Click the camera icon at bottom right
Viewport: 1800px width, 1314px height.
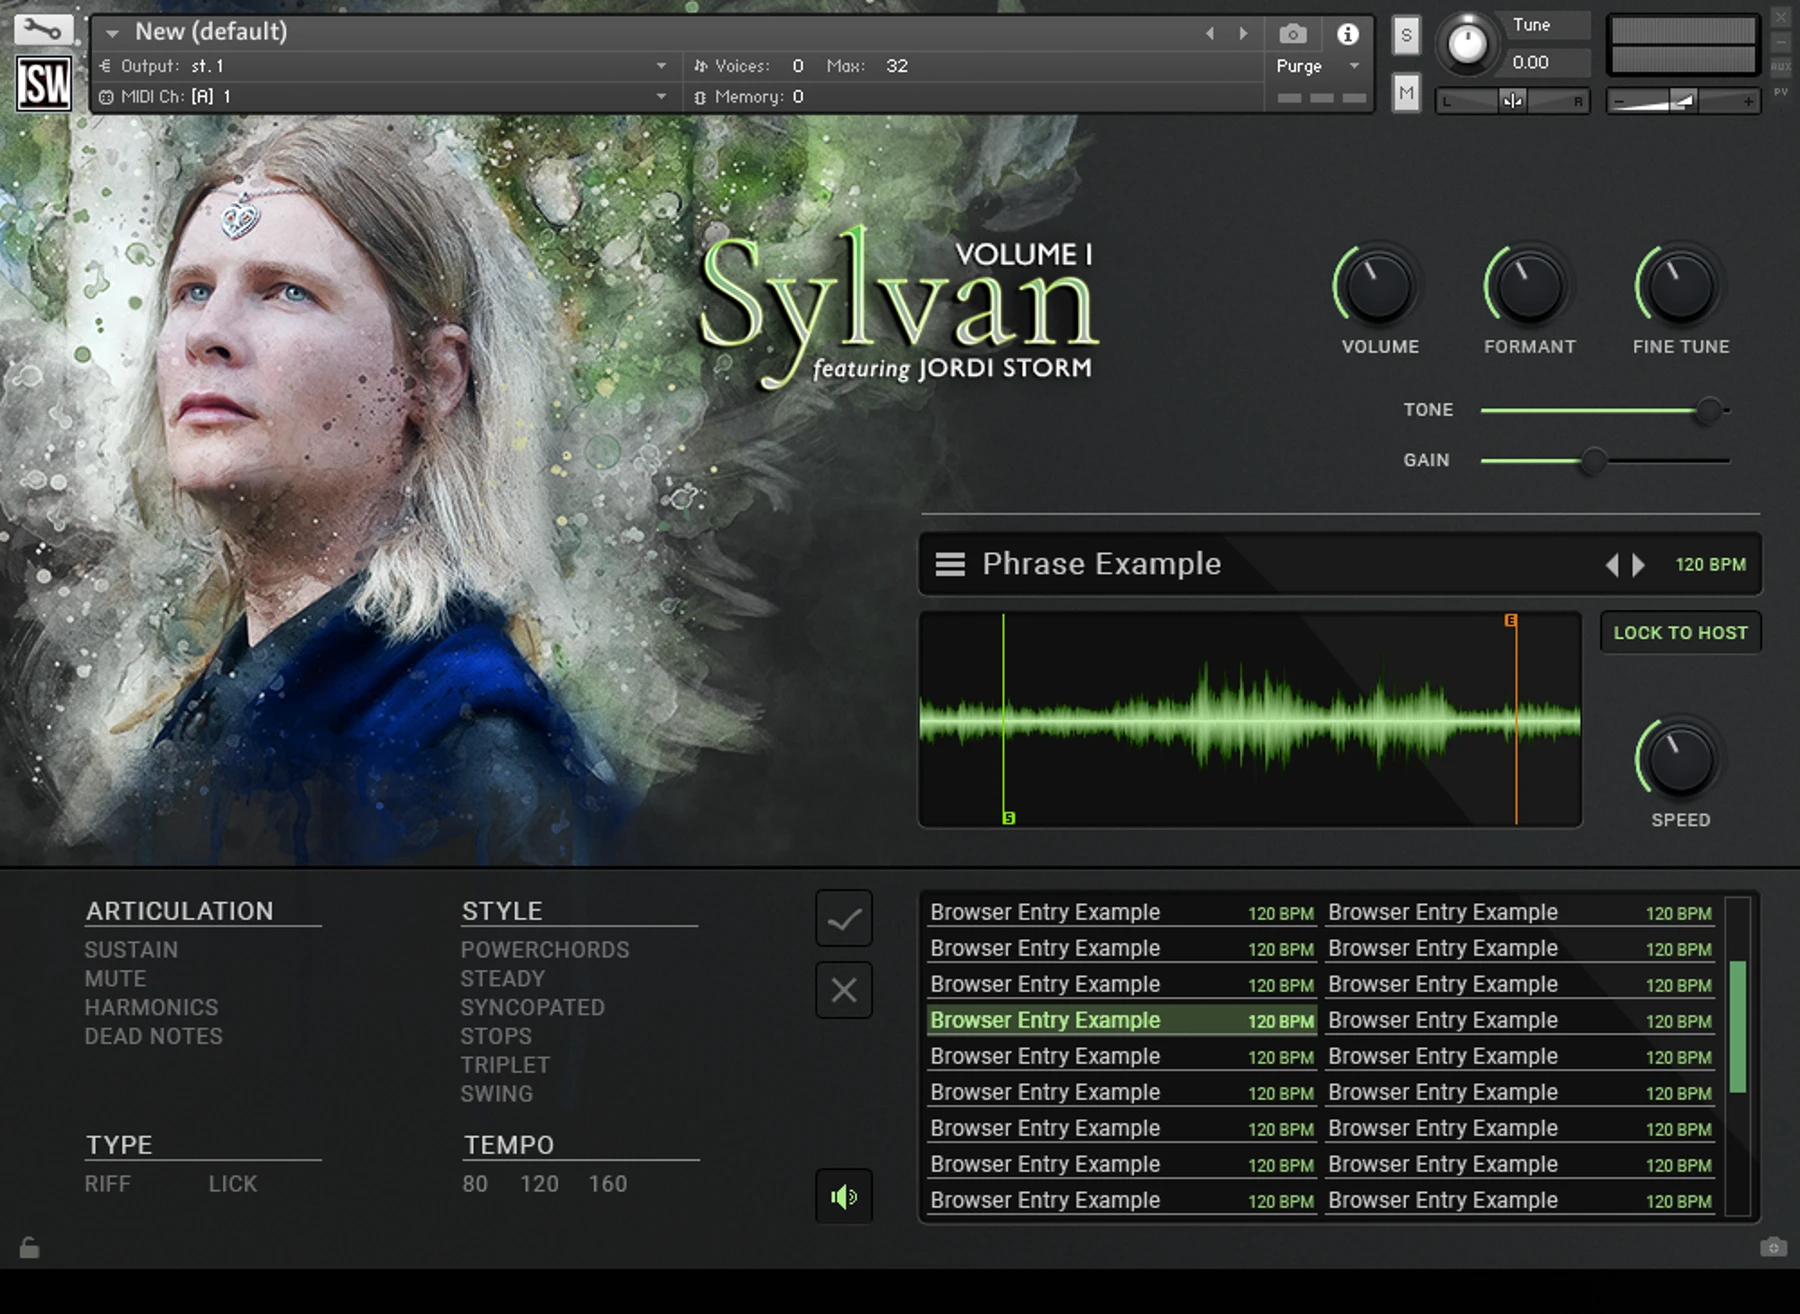tap(1773, 1247)
